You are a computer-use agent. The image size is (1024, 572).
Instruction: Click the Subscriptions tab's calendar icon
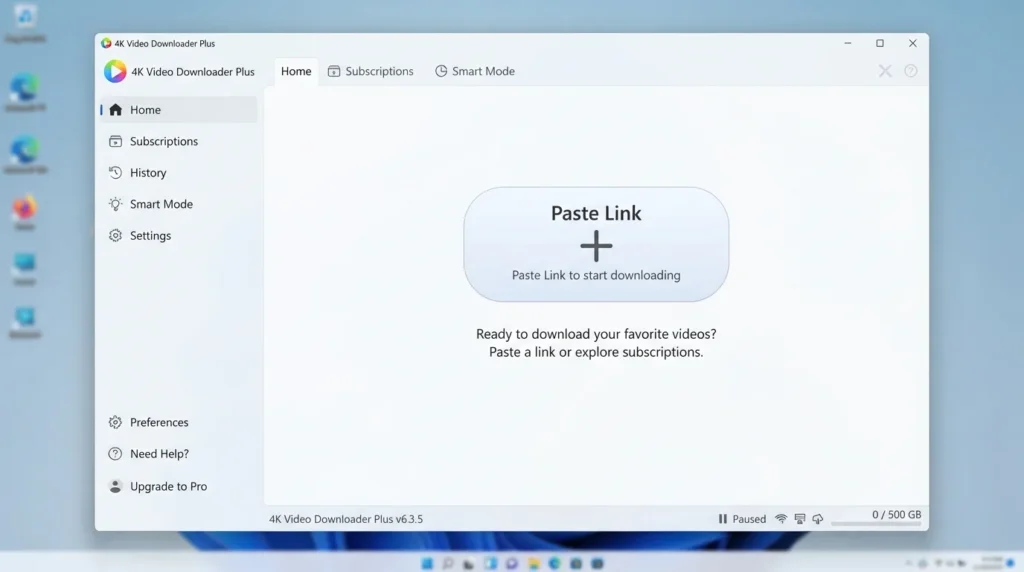tap(334, 71)
